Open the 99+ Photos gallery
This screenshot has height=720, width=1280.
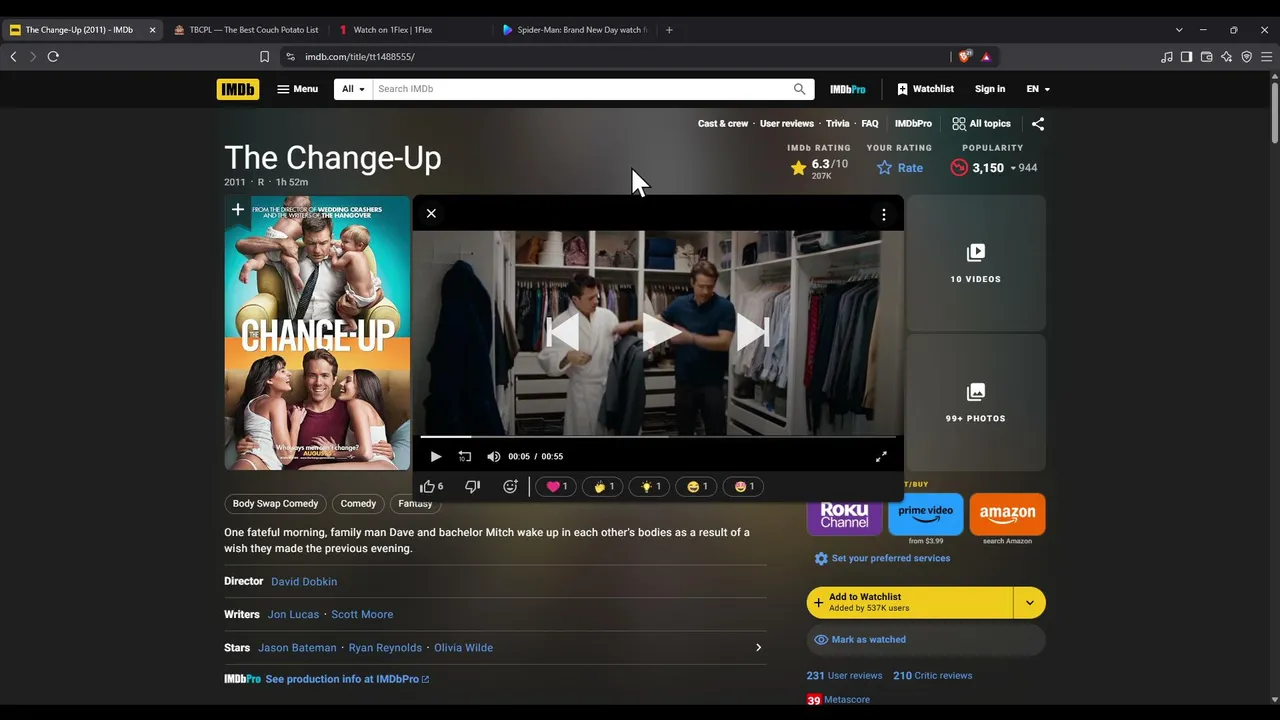[x=976, y=403]
